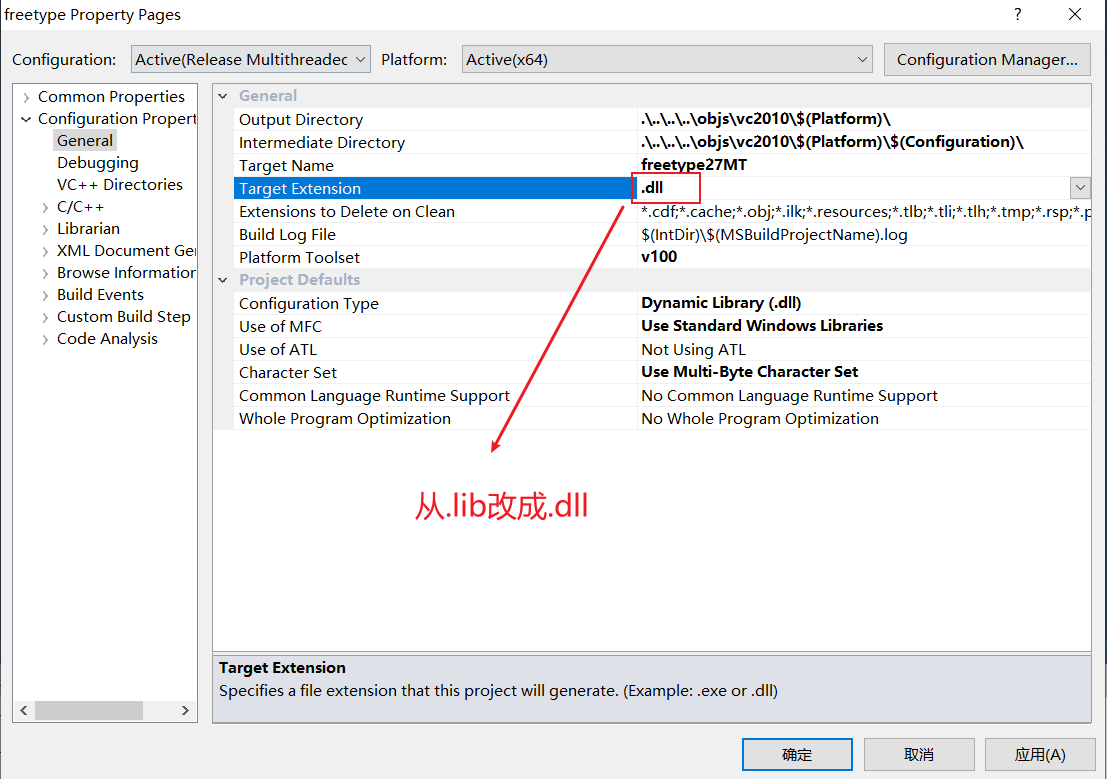Screen dimensions: 1107x779
Task: Expand the Common Properties tree node
Action: click(x=26, y=97)
